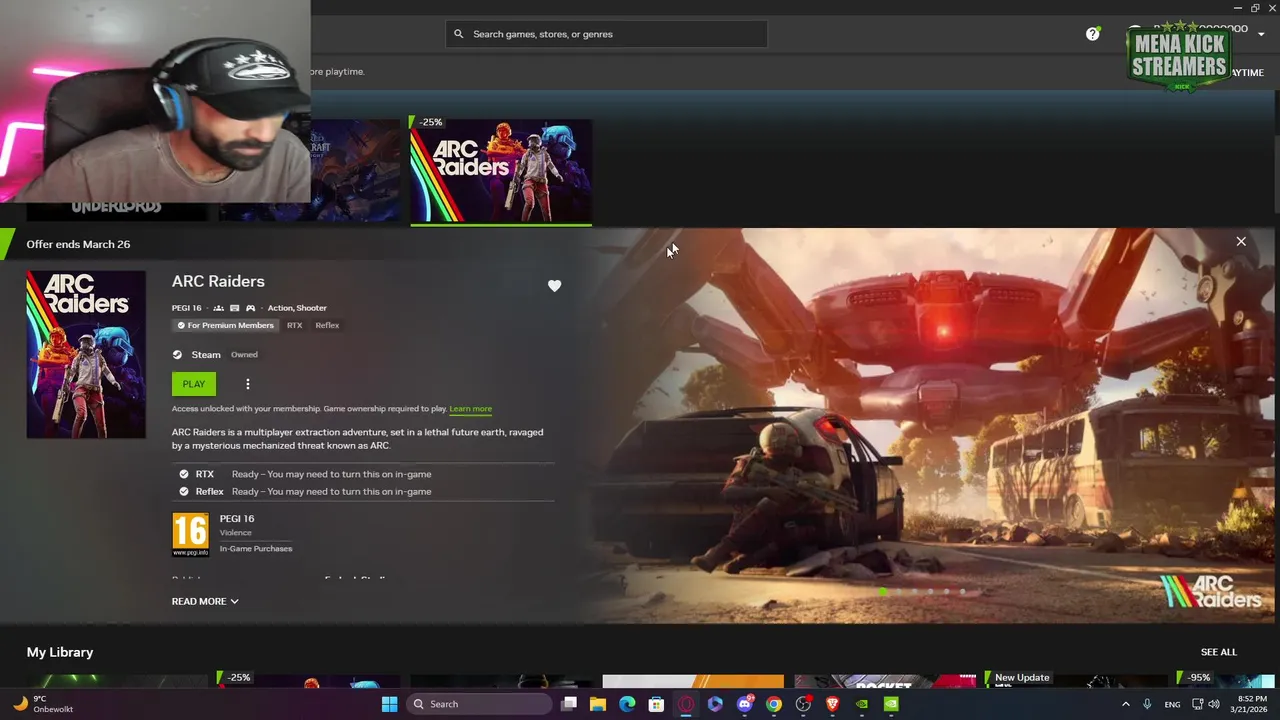
Task: Toggle the favorite heart icon for ARC Raiders
Action: point(554,286)
